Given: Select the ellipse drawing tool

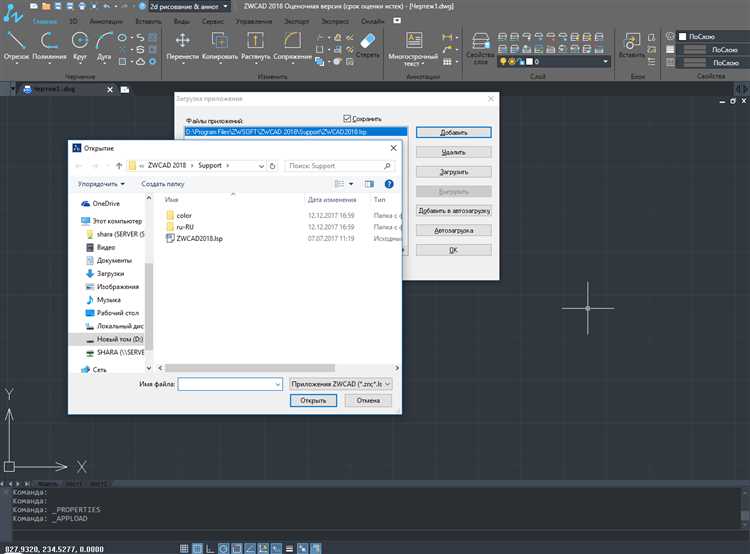Looking at the screenshot, I should [x=122, y=37].
